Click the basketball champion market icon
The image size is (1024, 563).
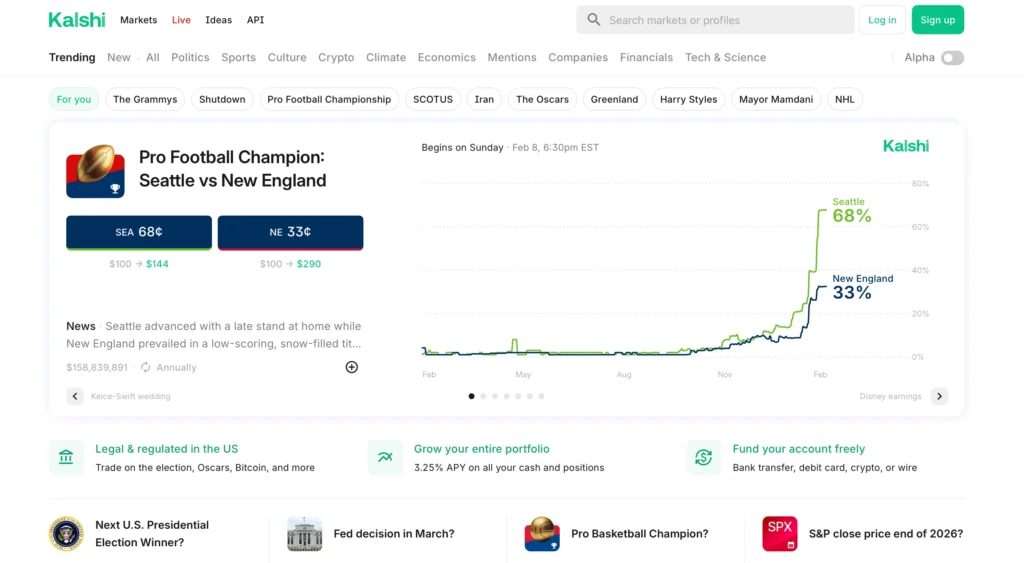[x=542, y=534]
